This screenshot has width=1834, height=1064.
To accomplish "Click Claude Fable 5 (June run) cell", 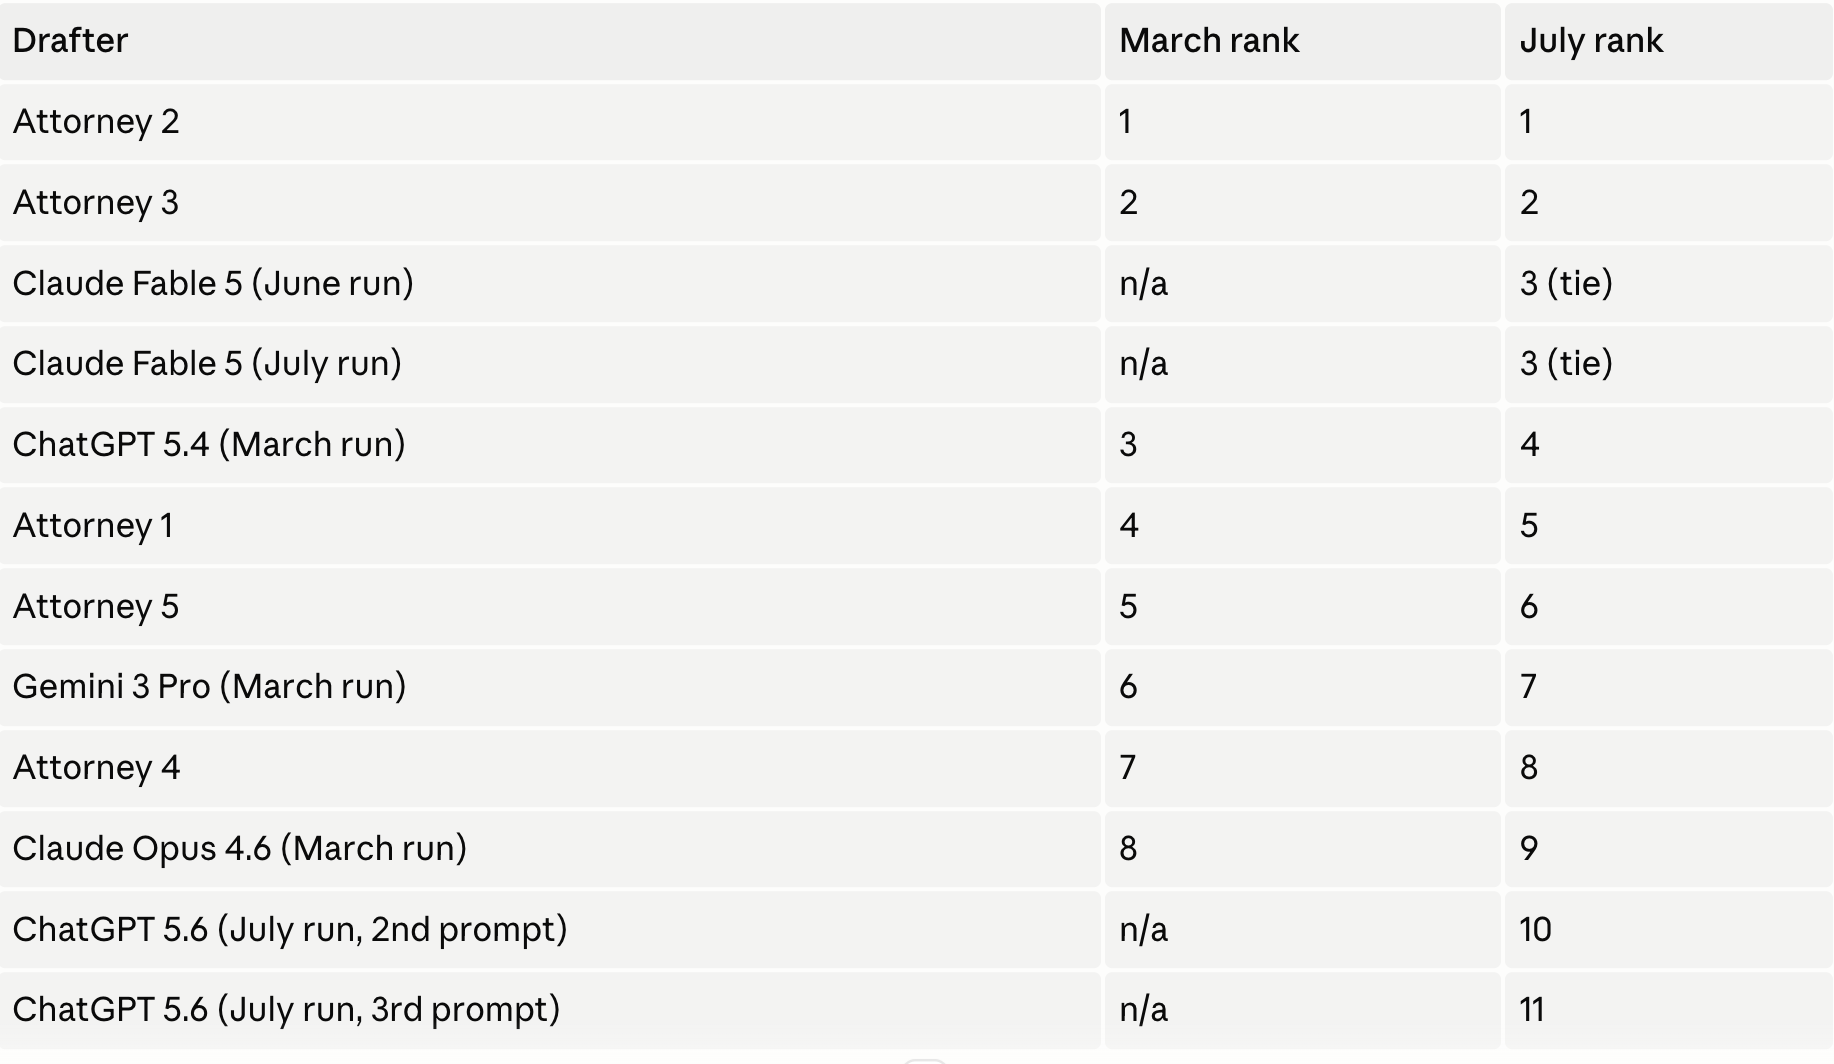I will pos(550,284).
